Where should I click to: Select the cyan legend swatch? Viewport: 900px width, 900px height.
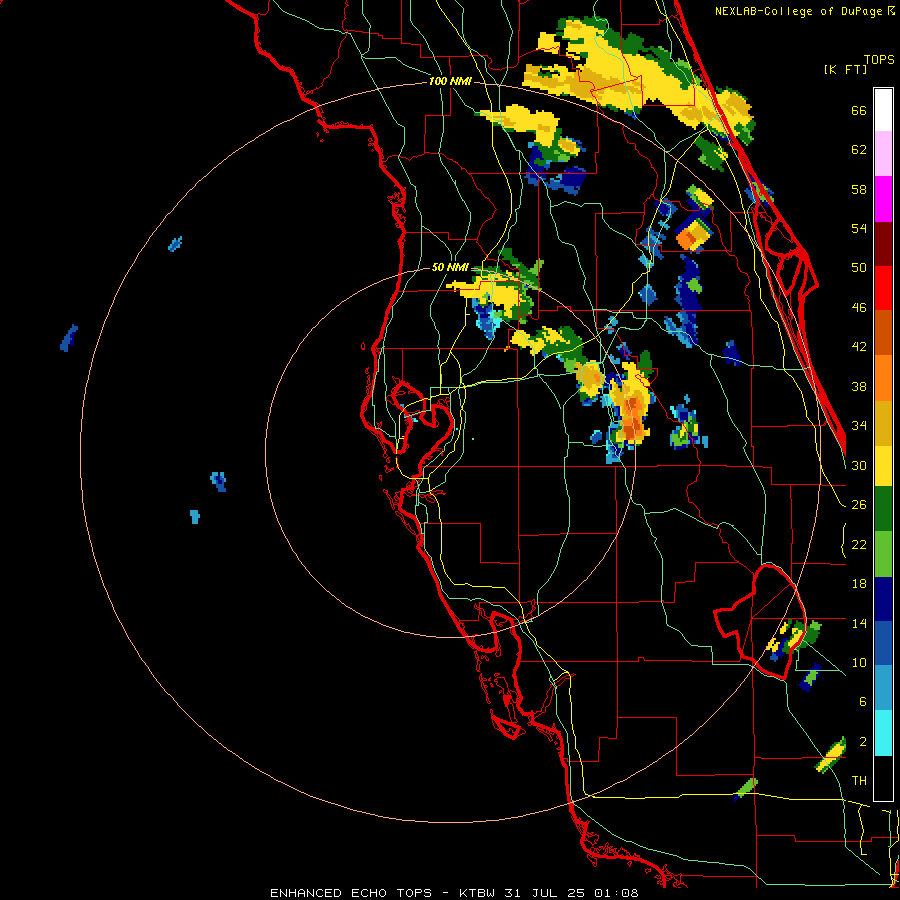[883, 733]
